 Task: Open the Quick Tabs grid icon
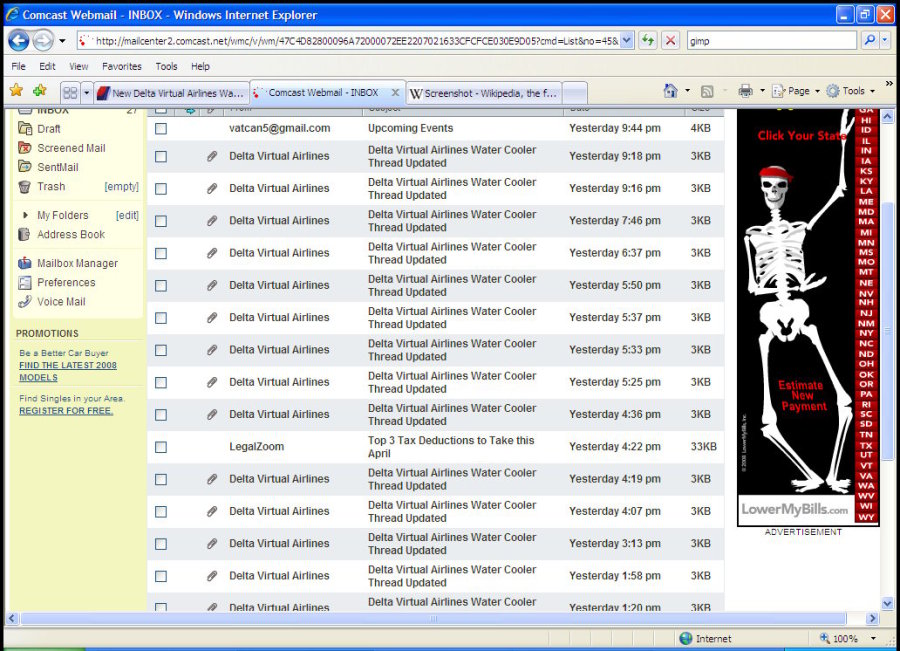71,92
